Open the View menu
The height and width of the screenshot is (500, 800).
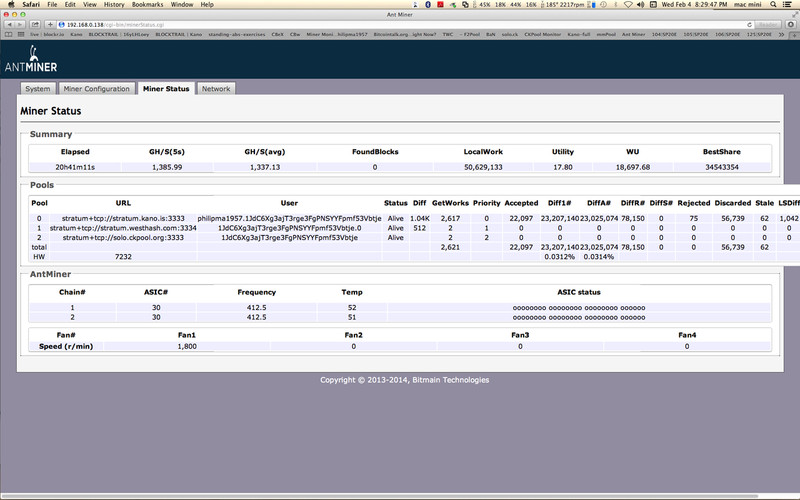pyautogui.click(x=90, y=4)
